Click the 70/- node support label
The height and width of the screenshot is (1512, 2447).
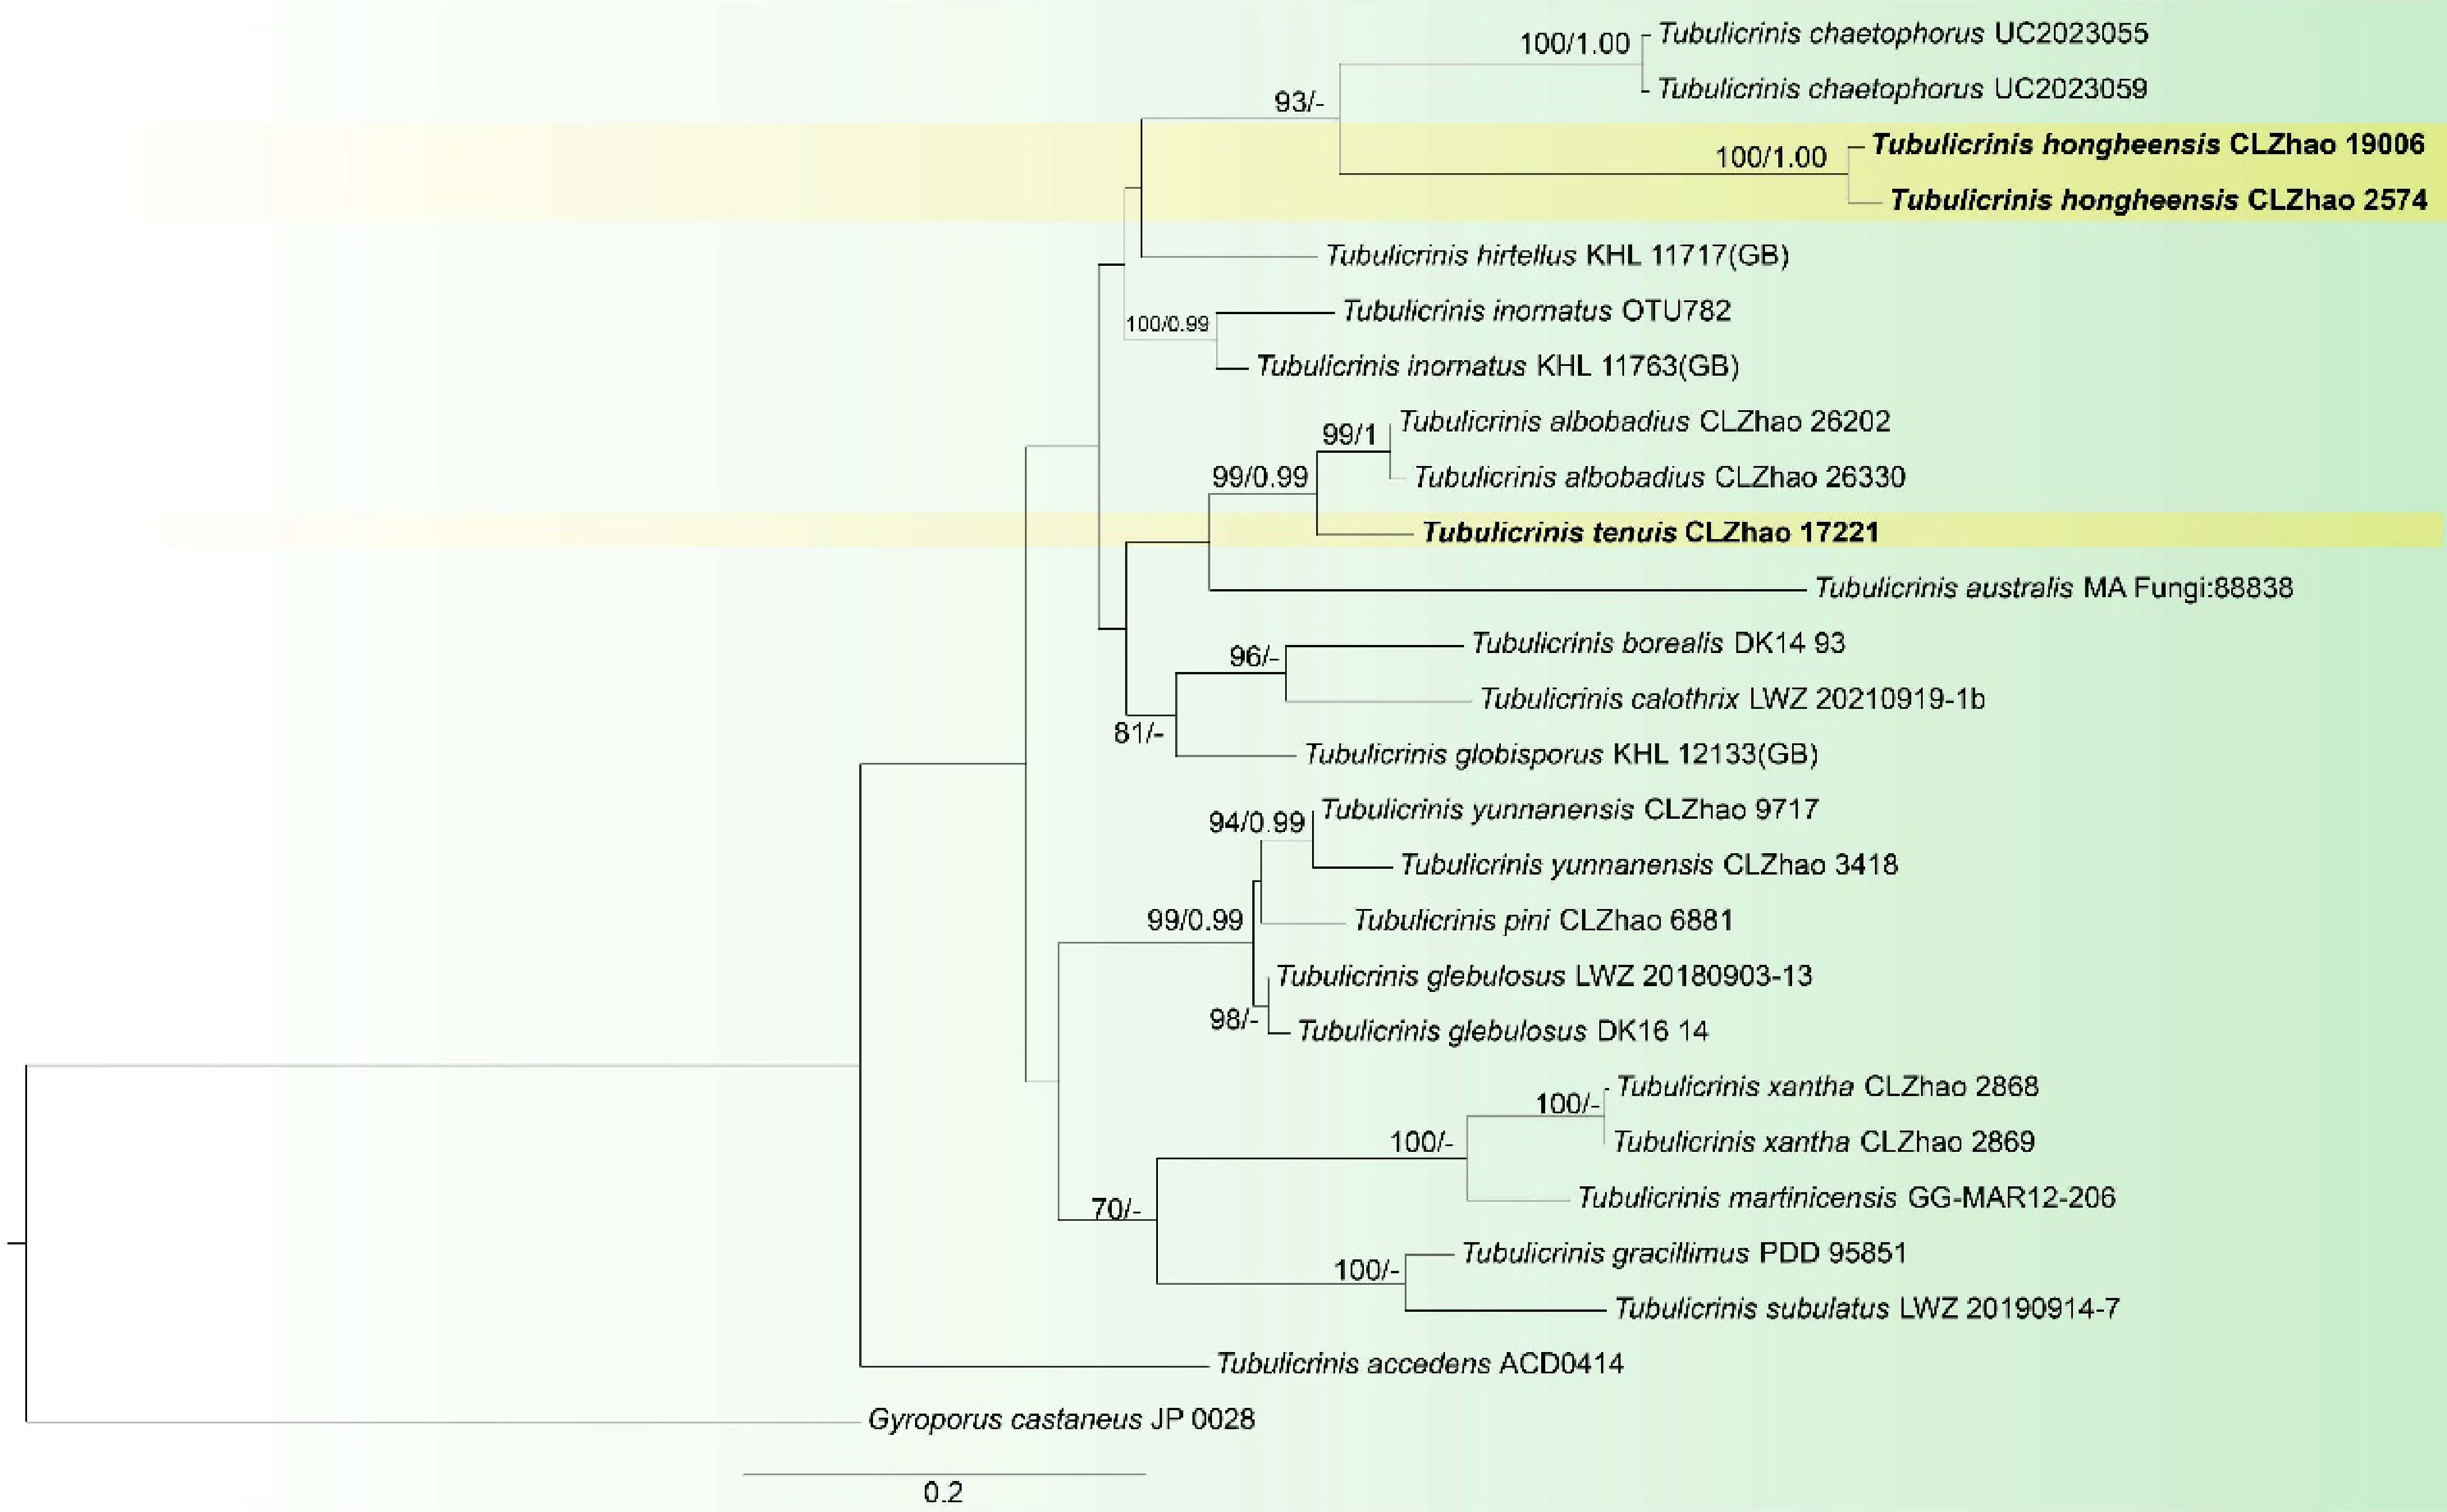point(1116,1209)
